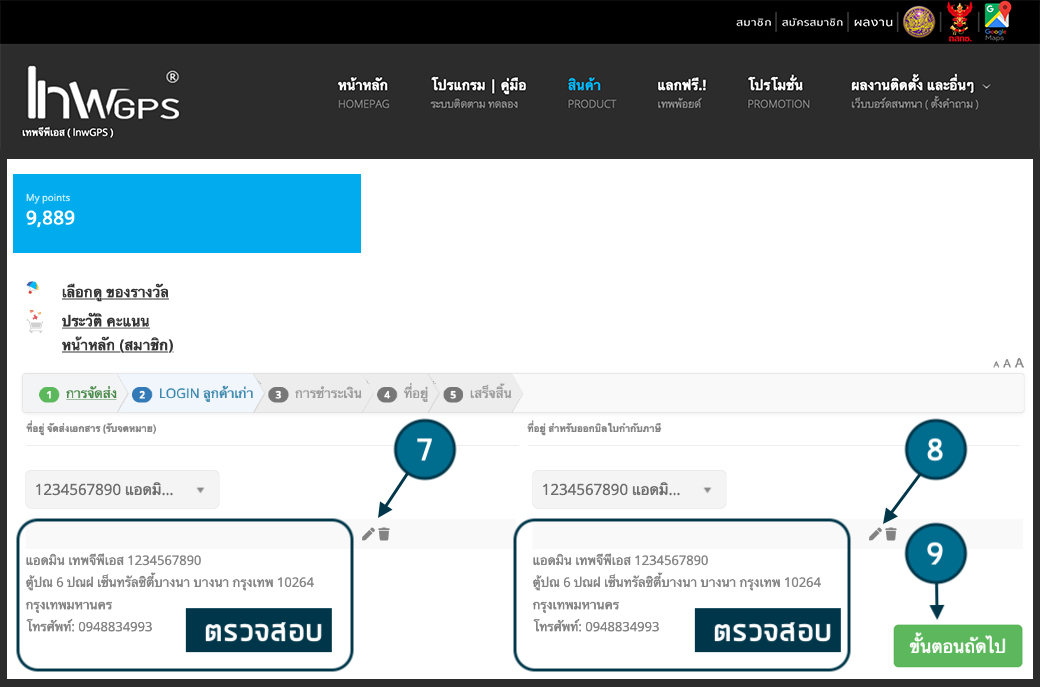This screenshot has height=687, width=1040.
Task: Open the tax invoice address dropdown
Action: pos(629,490)
